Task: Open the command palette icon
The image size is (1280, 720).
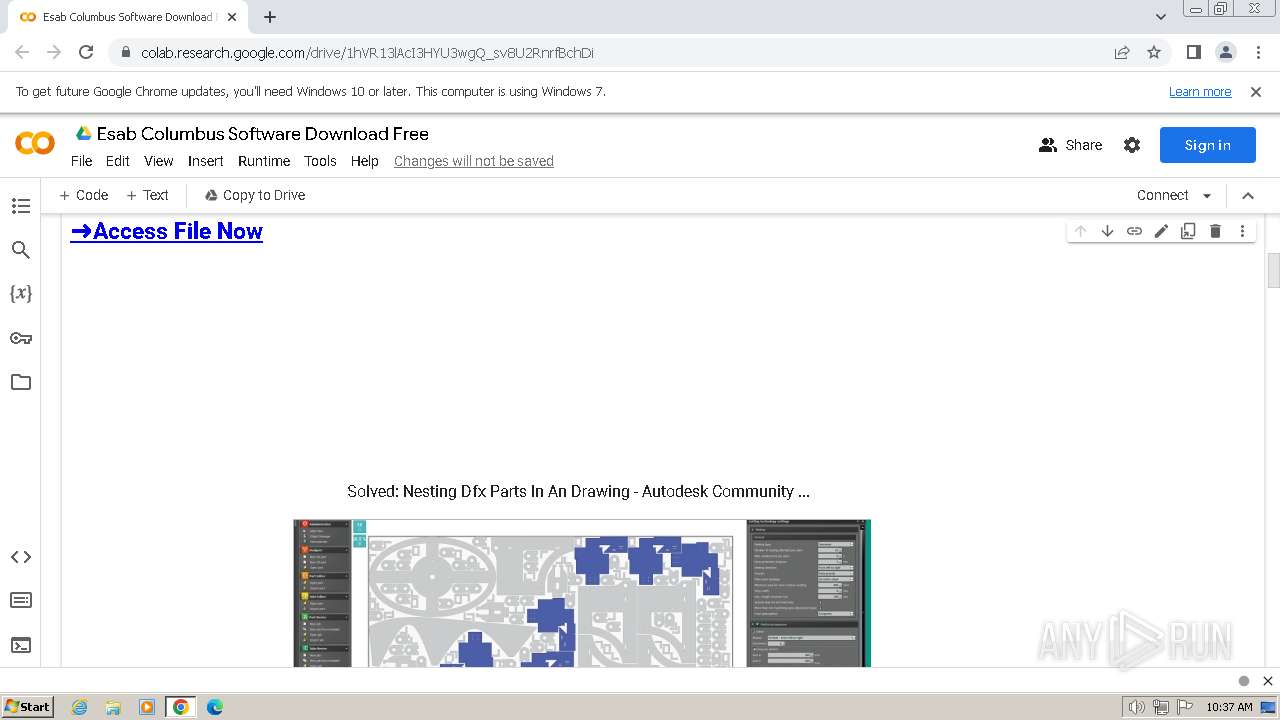Action: tap(21, 601)
